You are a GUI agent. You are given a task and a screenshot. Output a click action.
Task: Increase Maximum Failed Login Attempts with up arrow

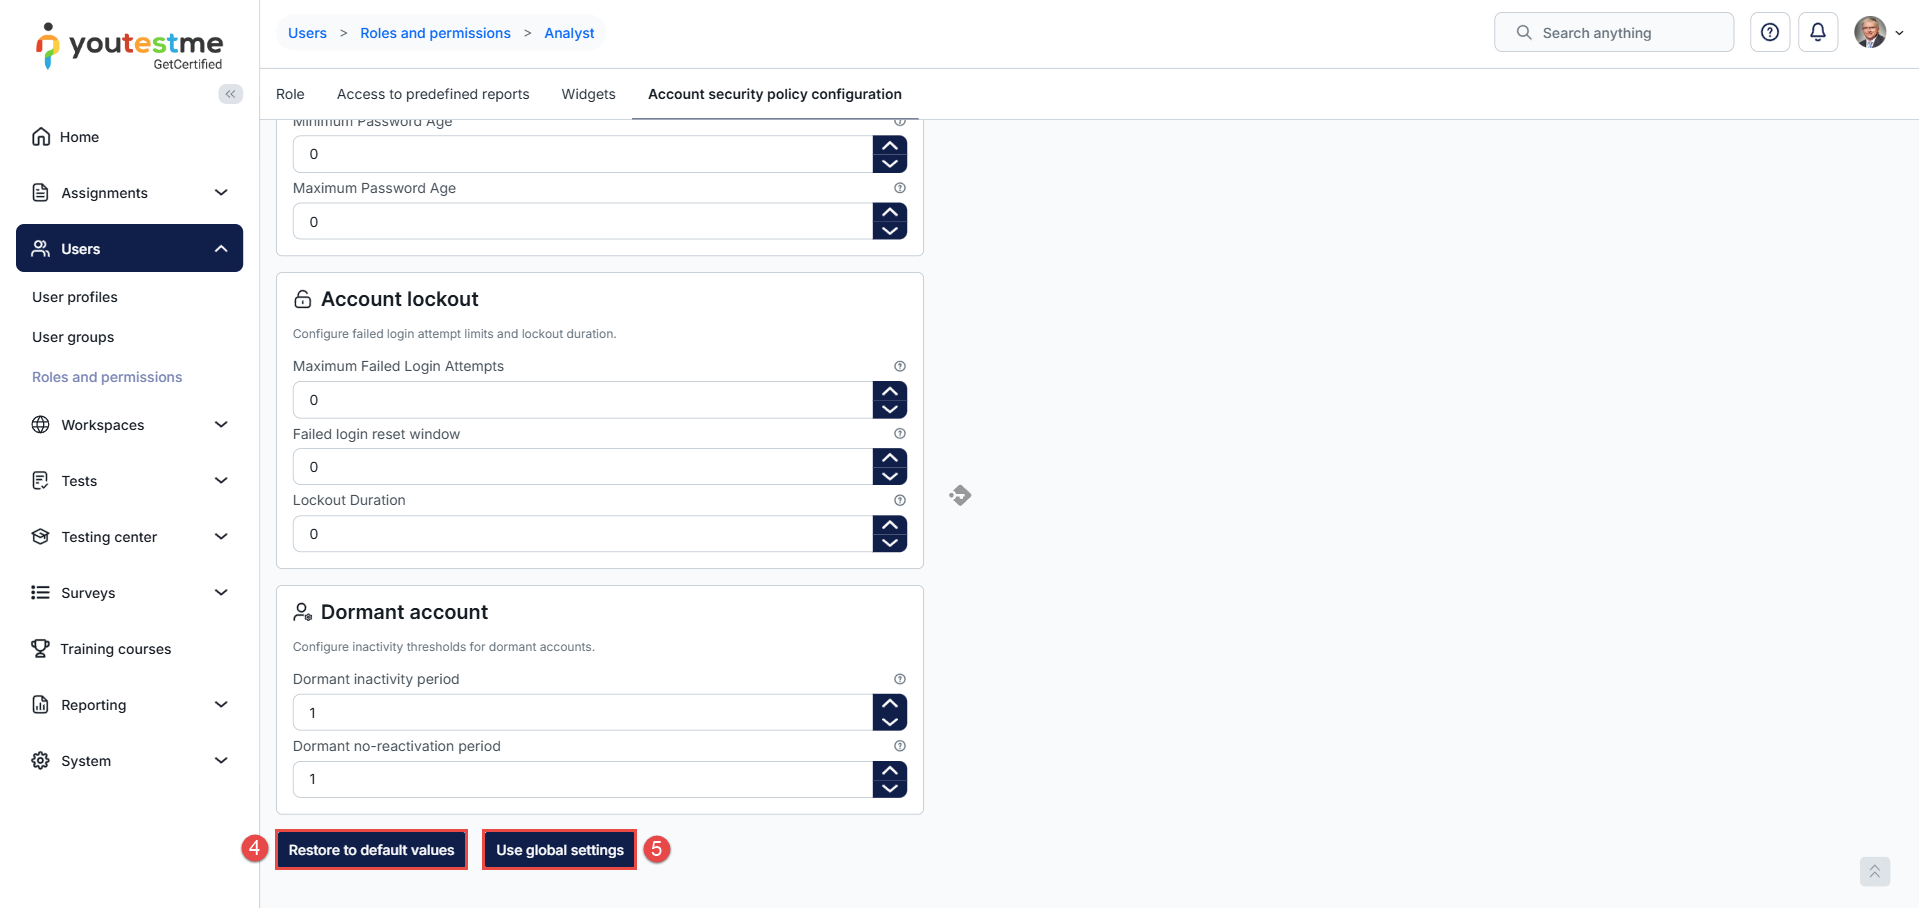[890, 391]
